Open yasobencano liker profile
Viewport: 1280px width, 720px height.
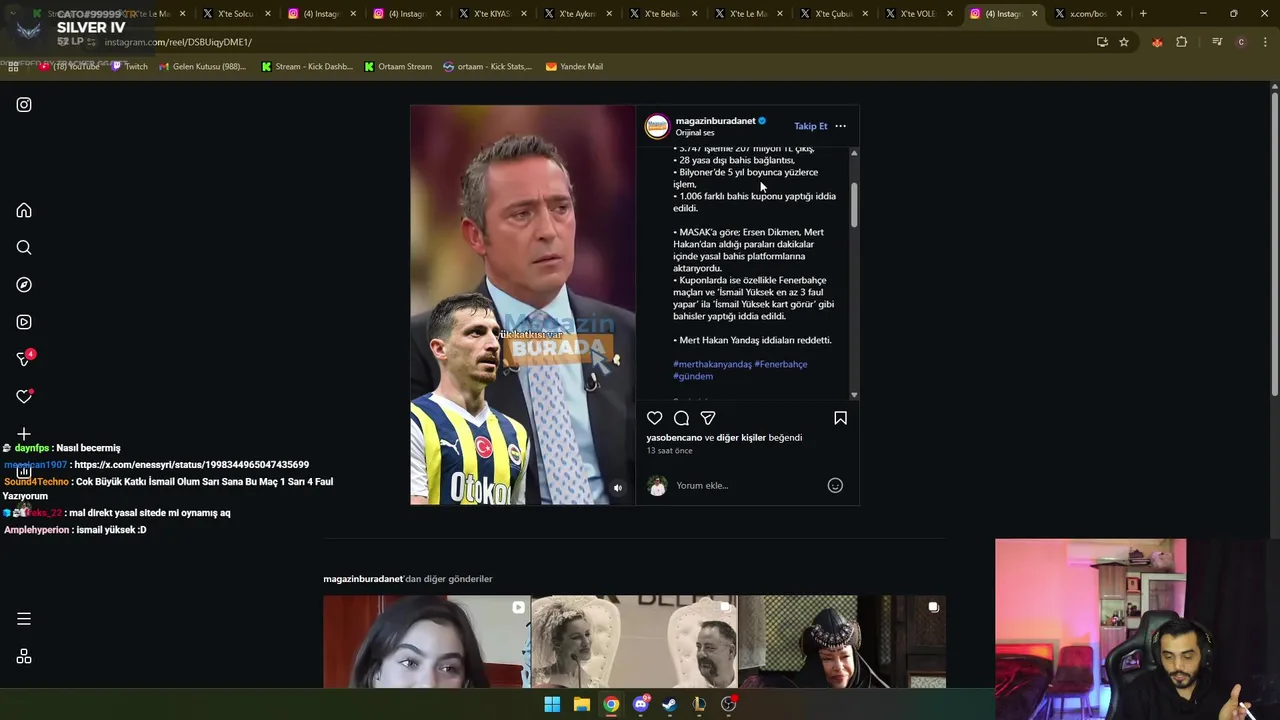674,438
